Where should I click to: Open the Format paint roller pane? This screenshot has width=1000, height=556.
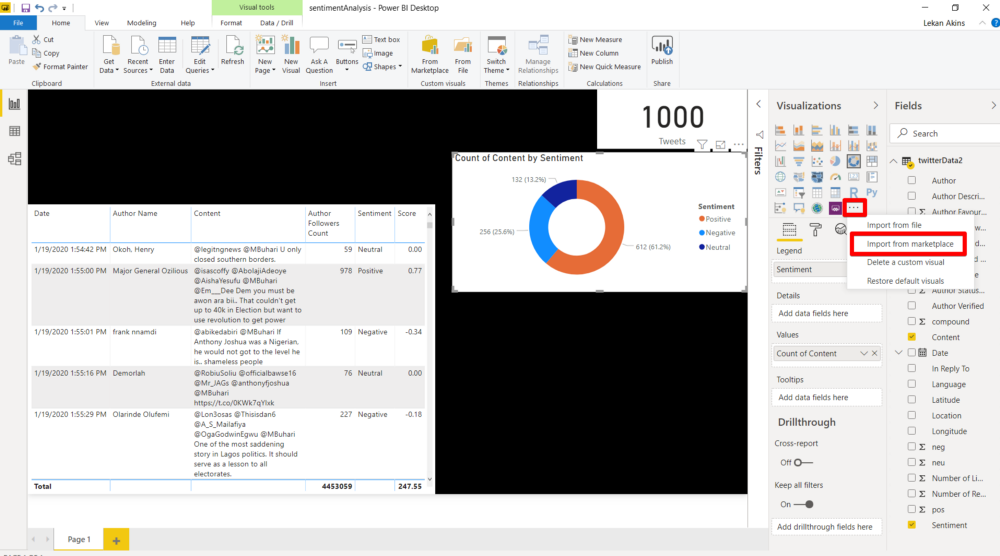[816, 230]
